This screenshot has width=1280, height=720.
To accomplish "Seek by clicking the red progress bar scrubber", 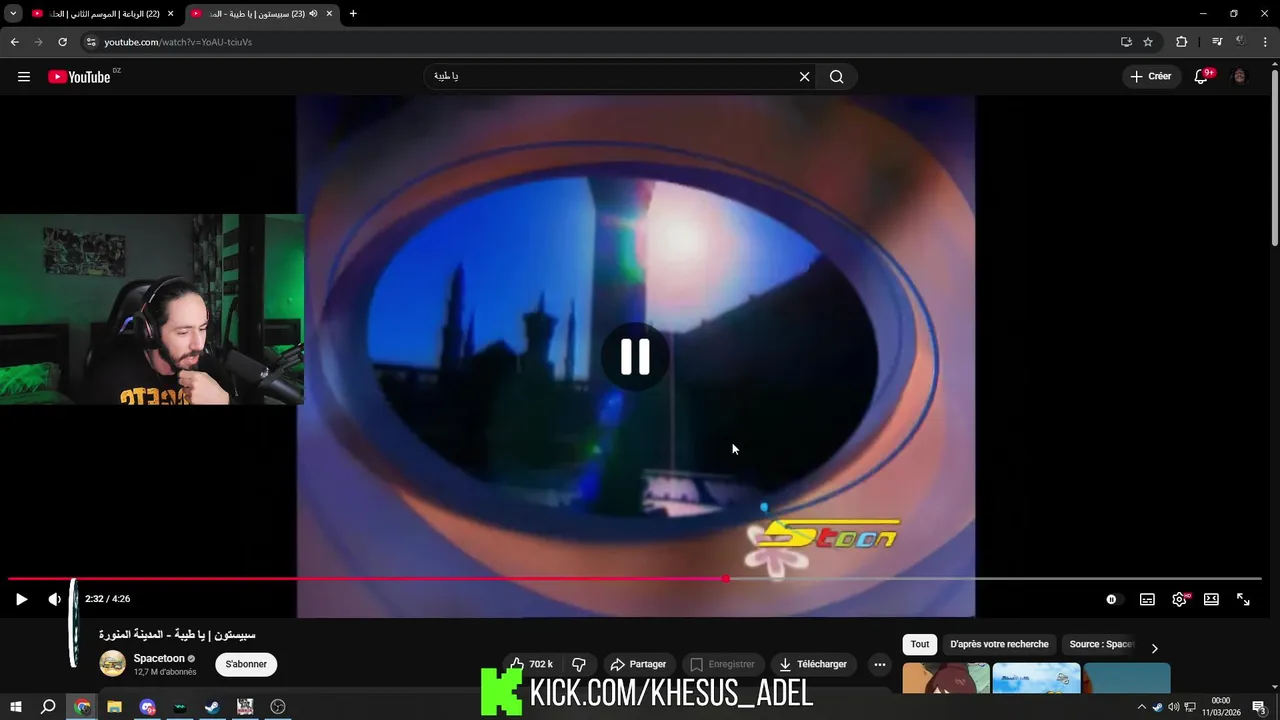I will (726, 579).
